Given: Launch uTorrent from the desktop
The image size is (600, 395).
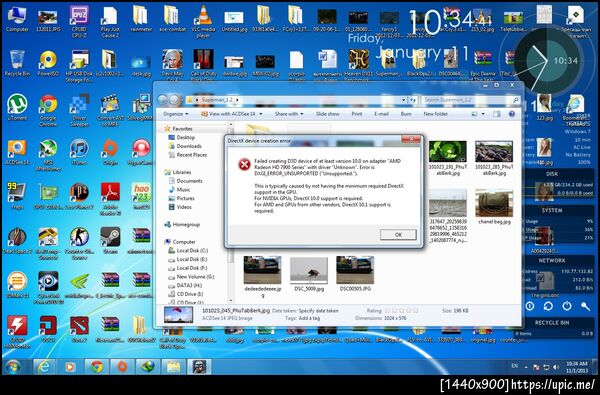Looking at the screenshot, I should (17, 108).
